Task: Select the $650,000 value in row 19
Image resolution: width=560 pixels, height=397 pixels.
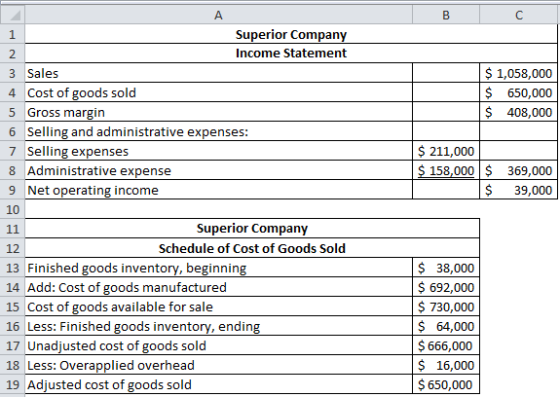Action: point(446,385)
